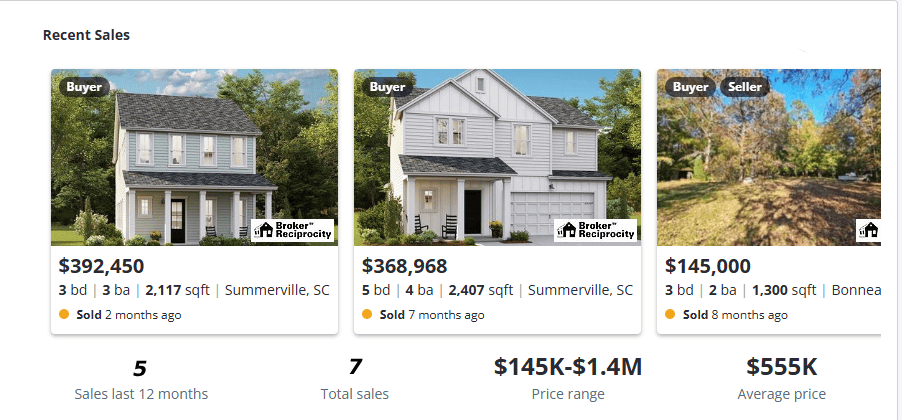This screenshot has height=420, width=902.
Task: Click the Recent Sales heading
Action: (86, 35)
